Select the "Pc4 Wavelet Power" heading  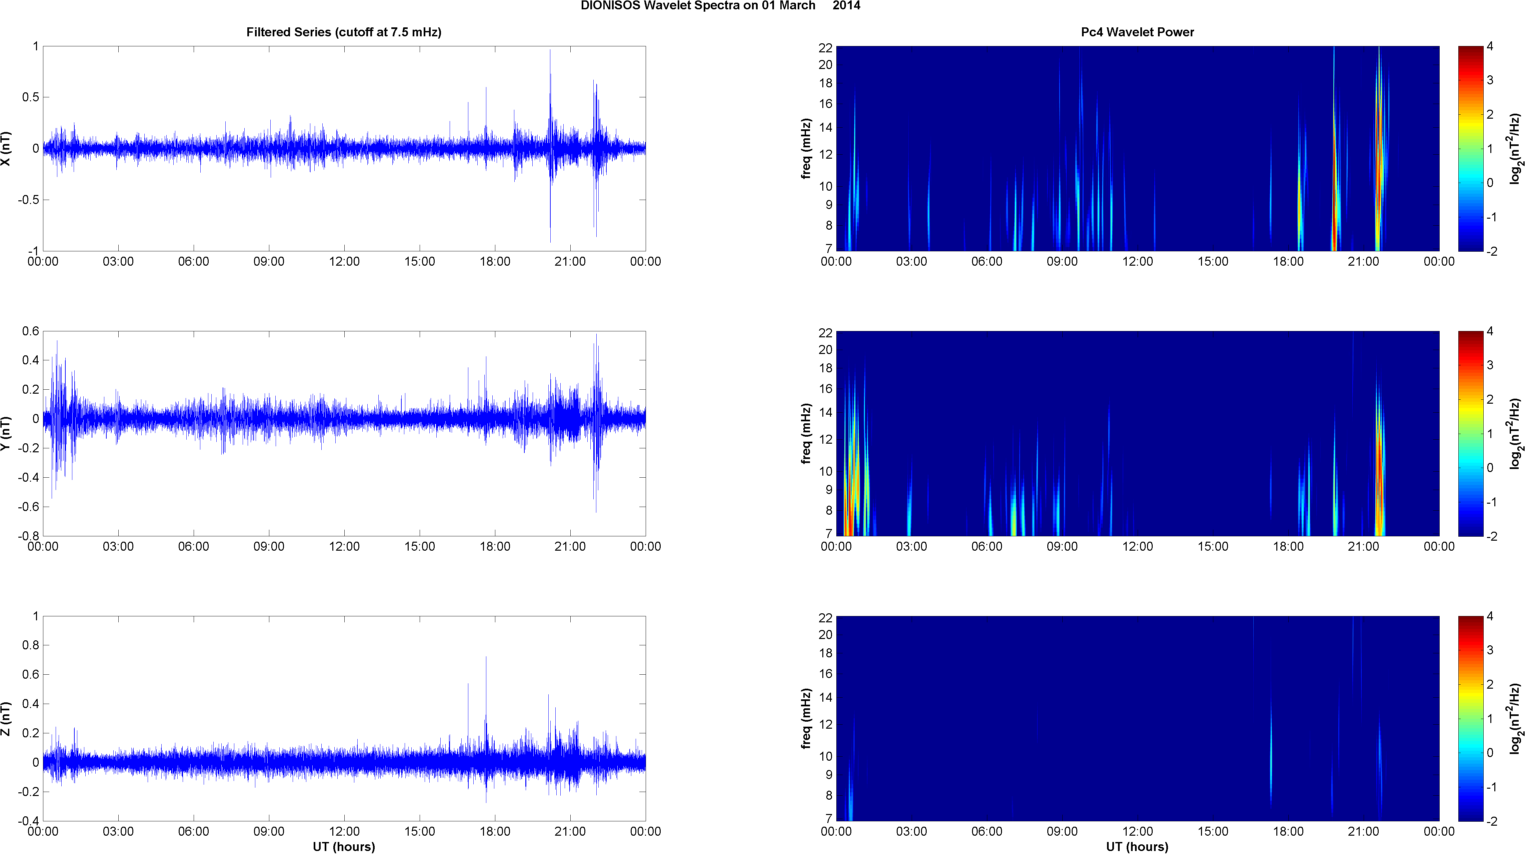tap(1137, 32)
